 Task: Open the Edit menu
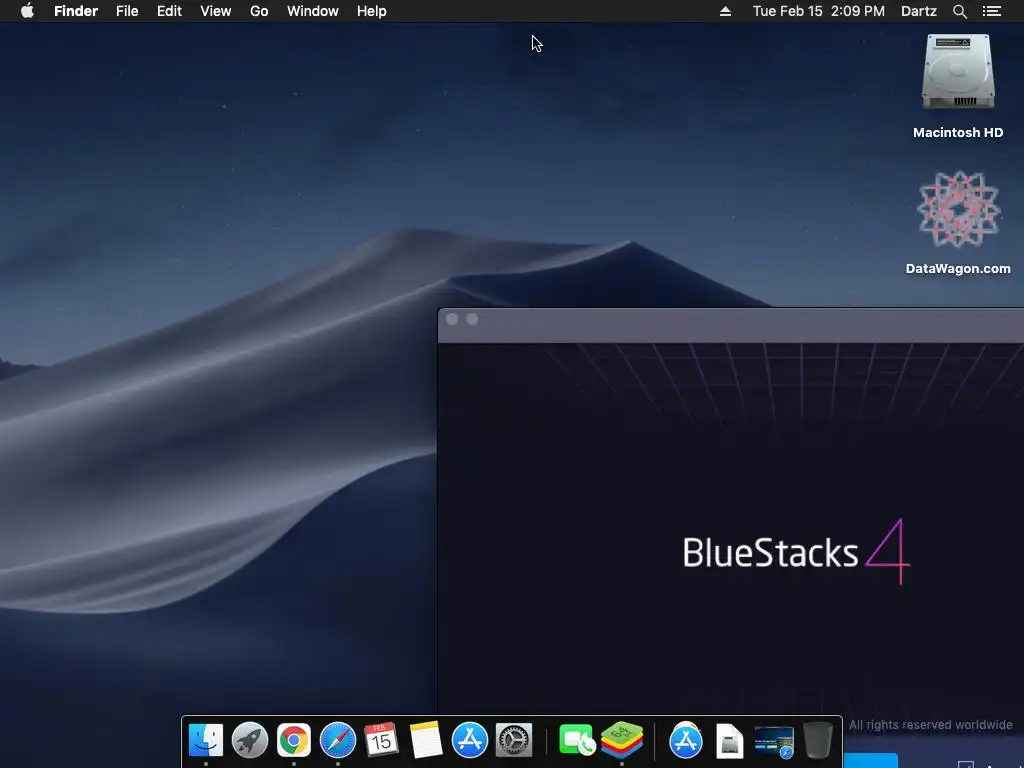[169, 11]
